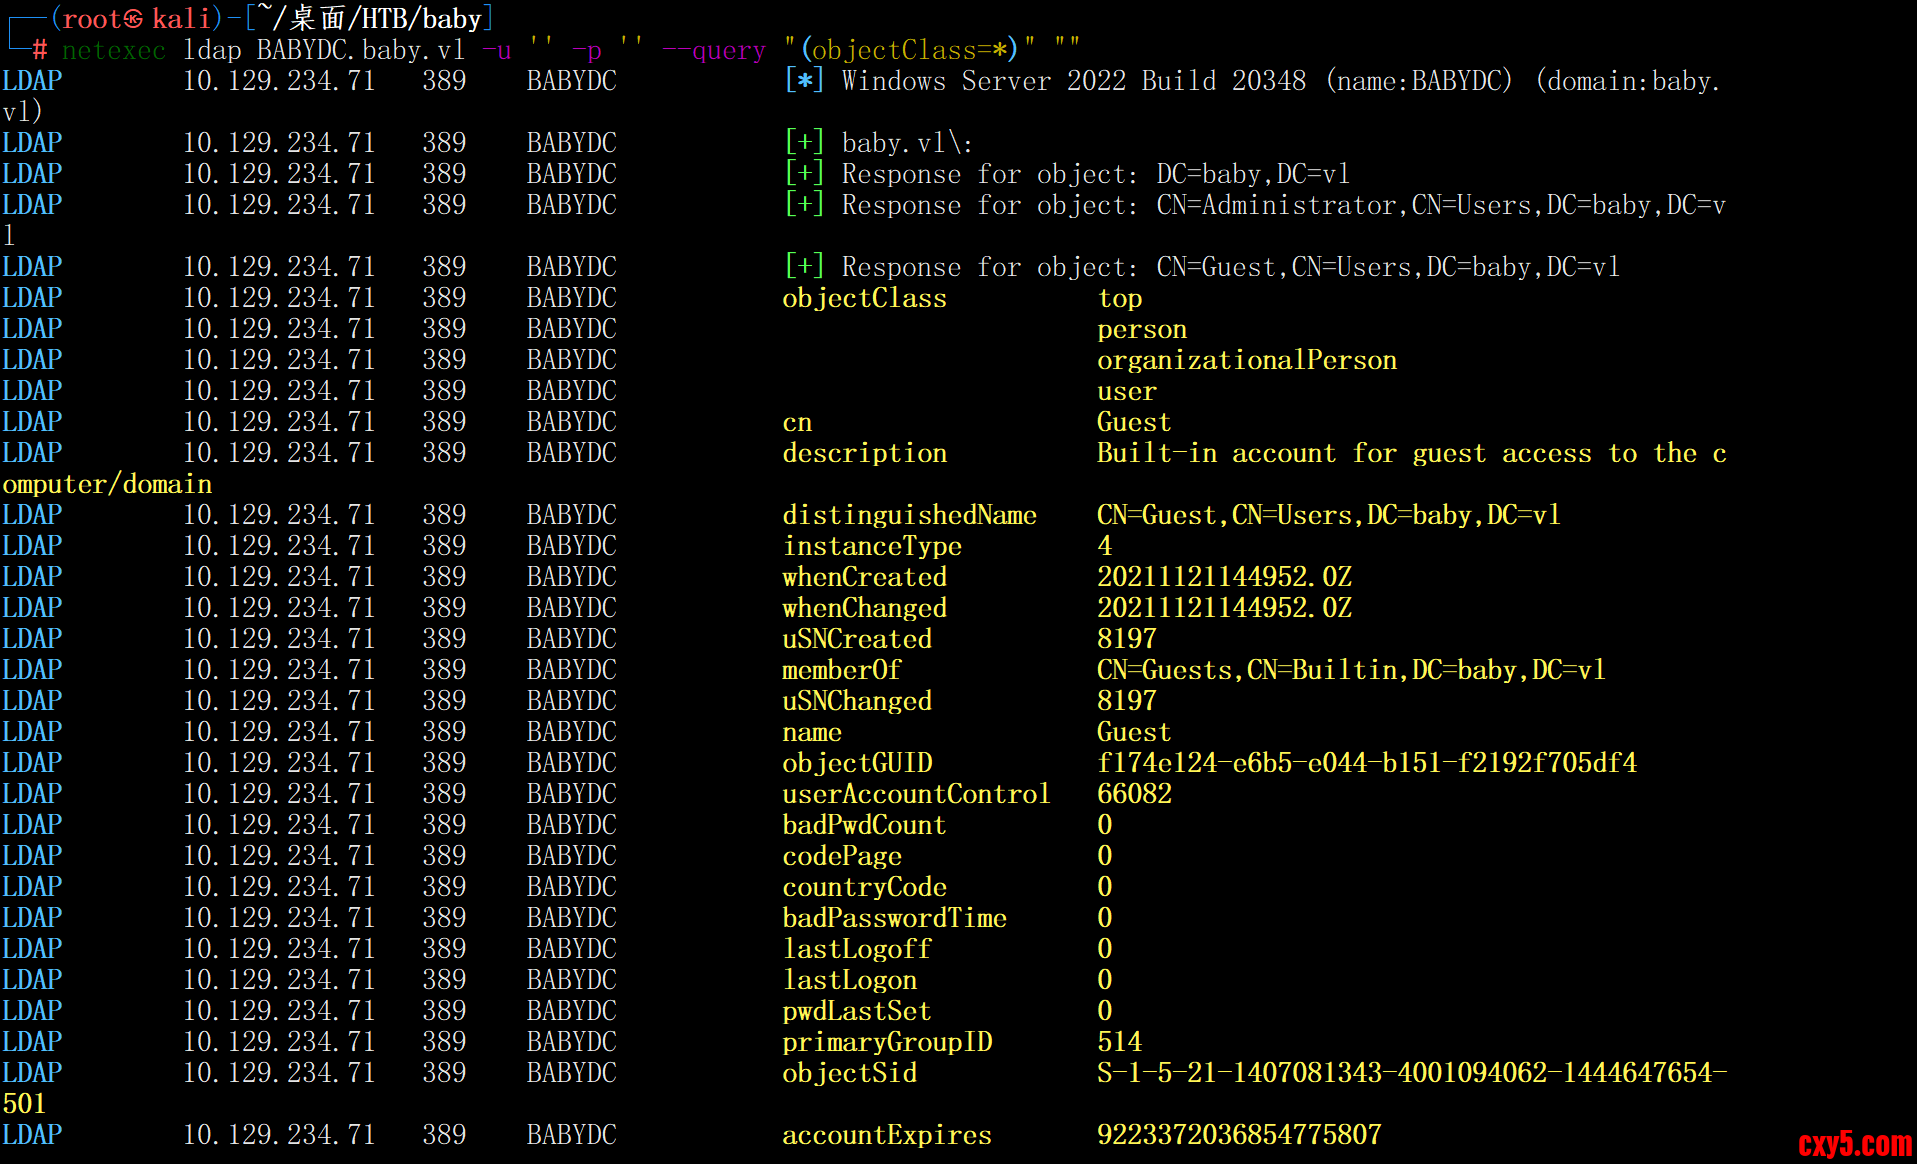Click the memberOf value CN=Guests,CN=Builtin
1917x1164 pixels.
click(x=1350, y=670)
